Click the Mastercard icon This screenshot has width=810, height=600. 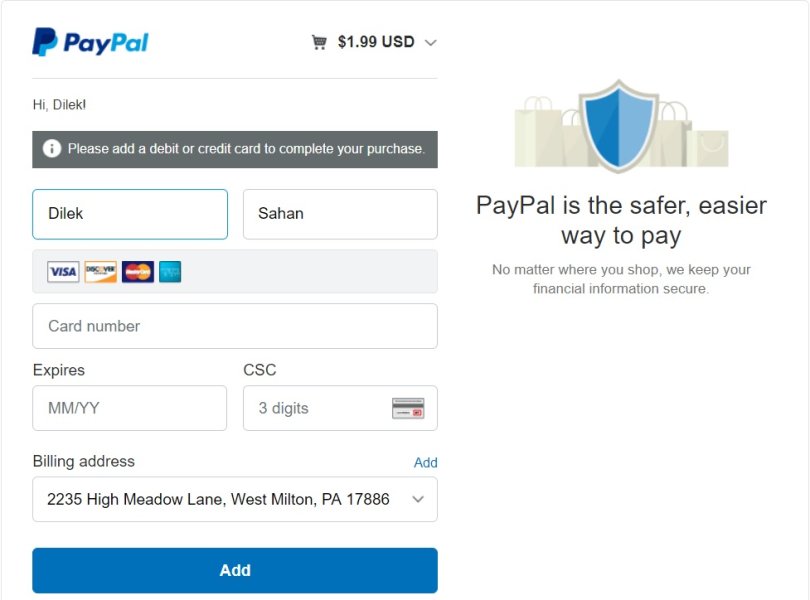138,272
